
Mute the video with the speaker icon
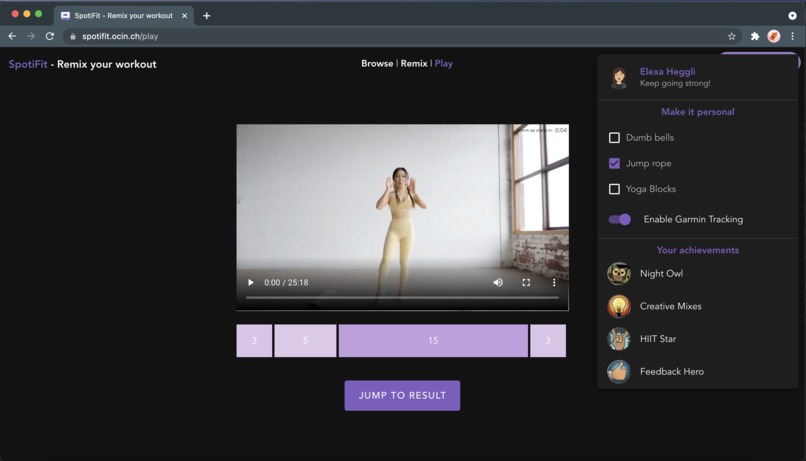click(498, 283)
